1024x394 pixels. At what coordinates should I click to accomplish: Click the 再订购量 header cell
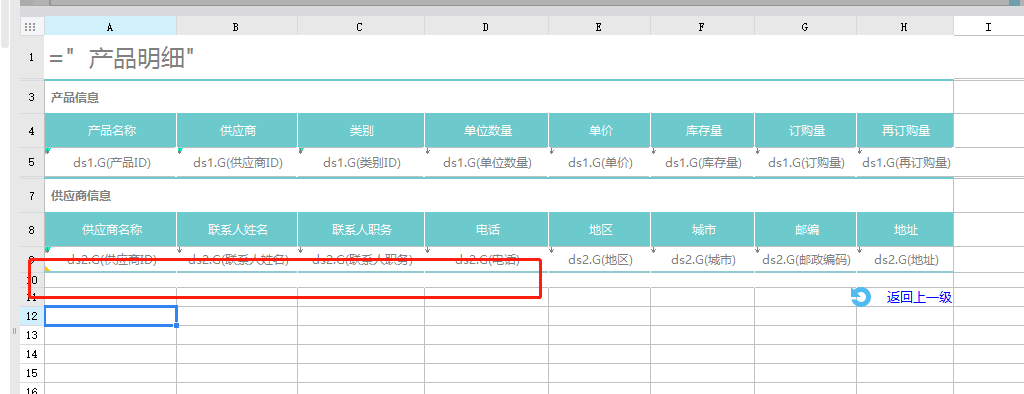[x=905, y=131]
